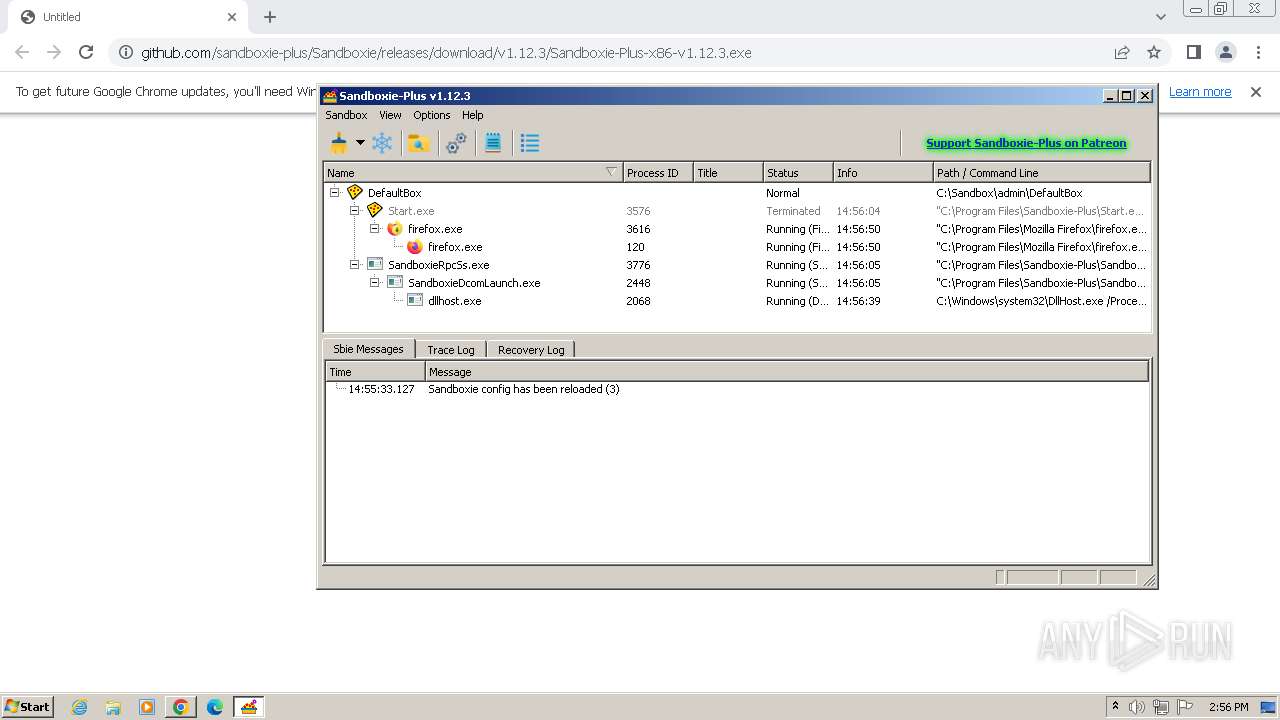Click the parent firefox.exe process icon
This screenshot has width=1280, height=720.
tap(395, 229)
